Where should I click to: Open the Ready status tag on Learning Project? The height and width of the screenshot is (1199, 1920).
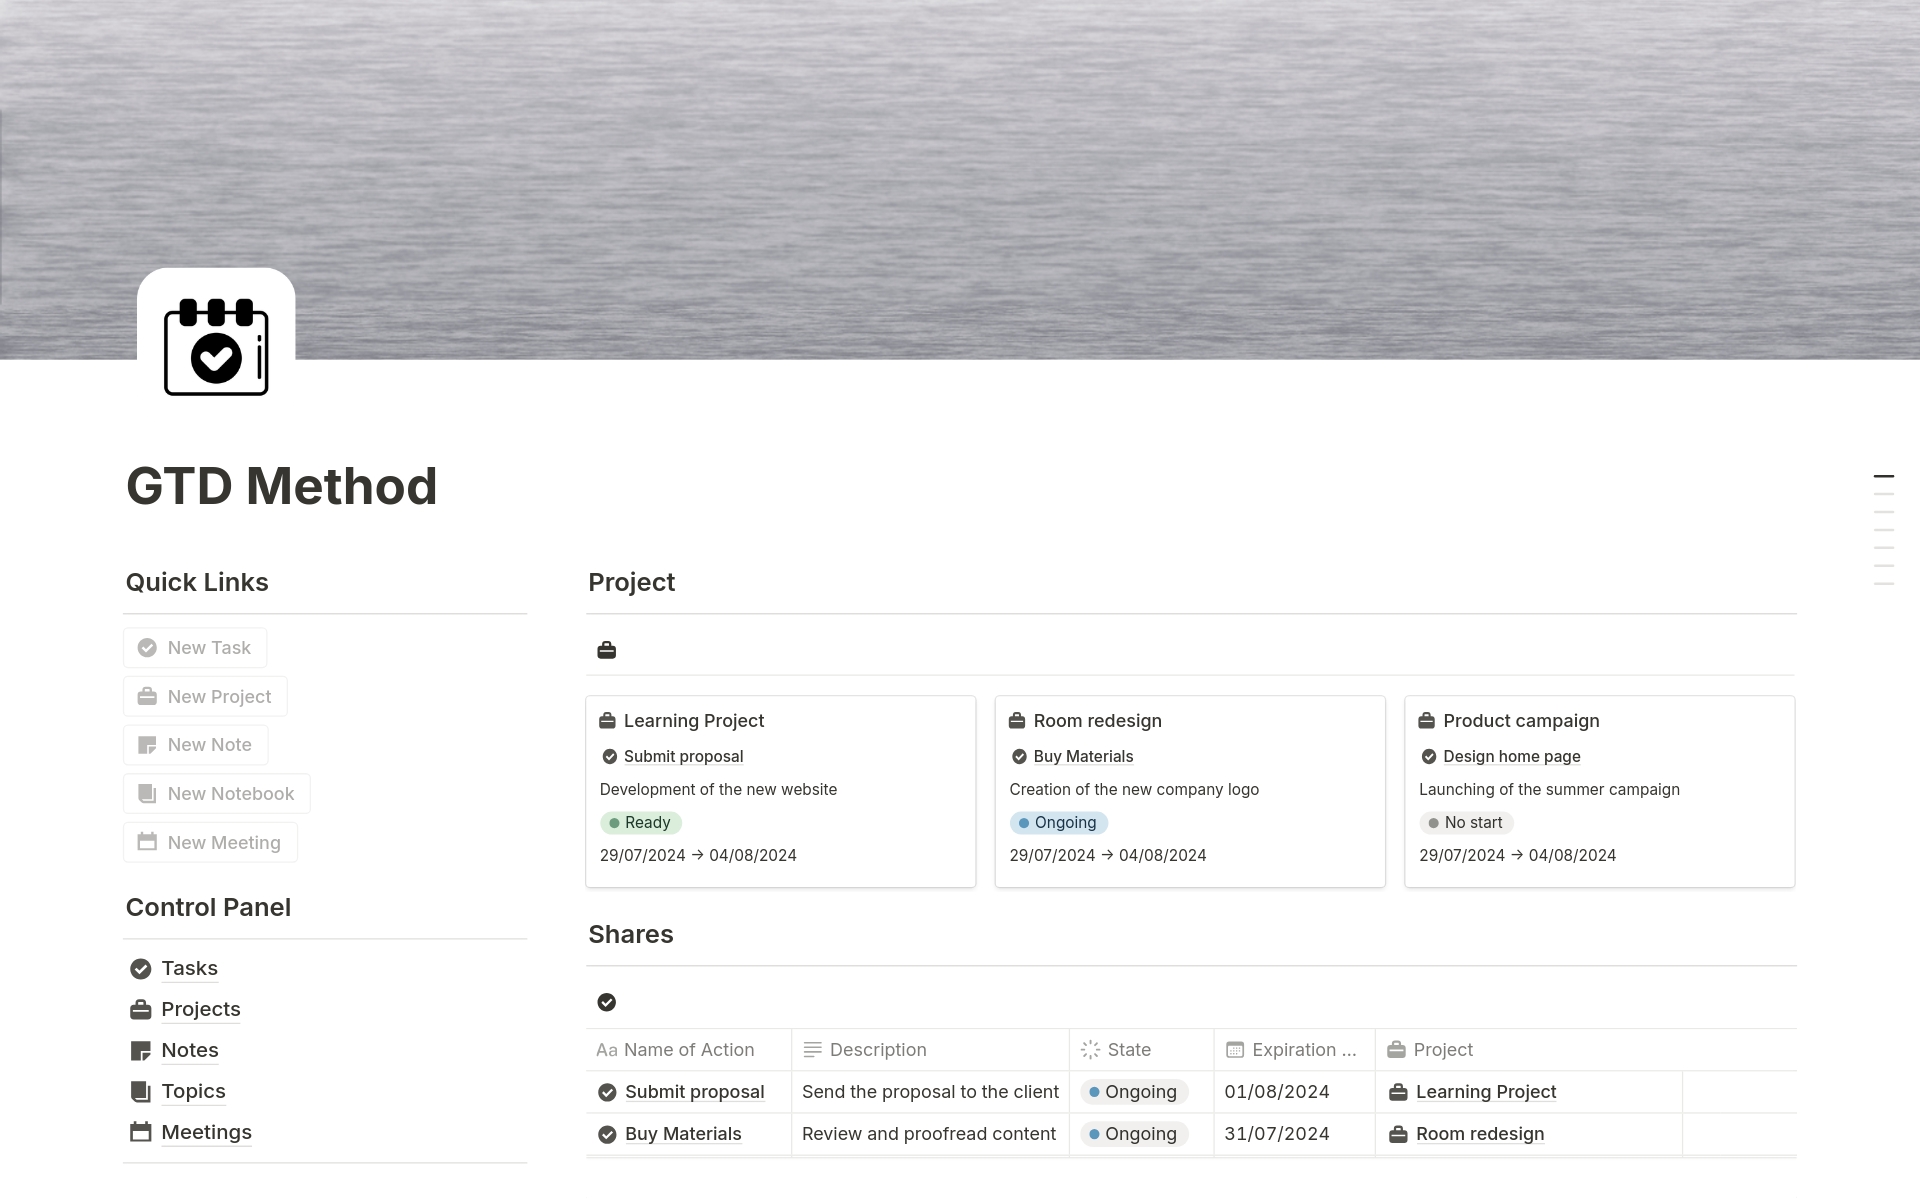(x=640, y=823)
